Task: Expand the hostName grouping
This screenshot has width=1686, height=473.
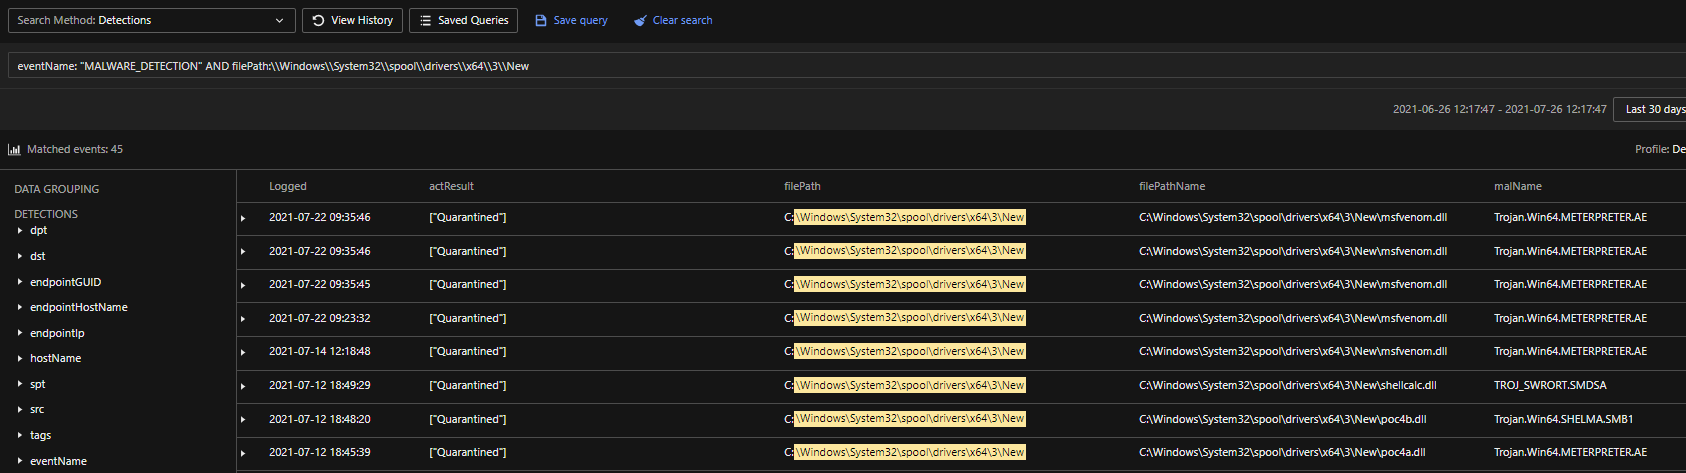Action: tap(20, 358)
